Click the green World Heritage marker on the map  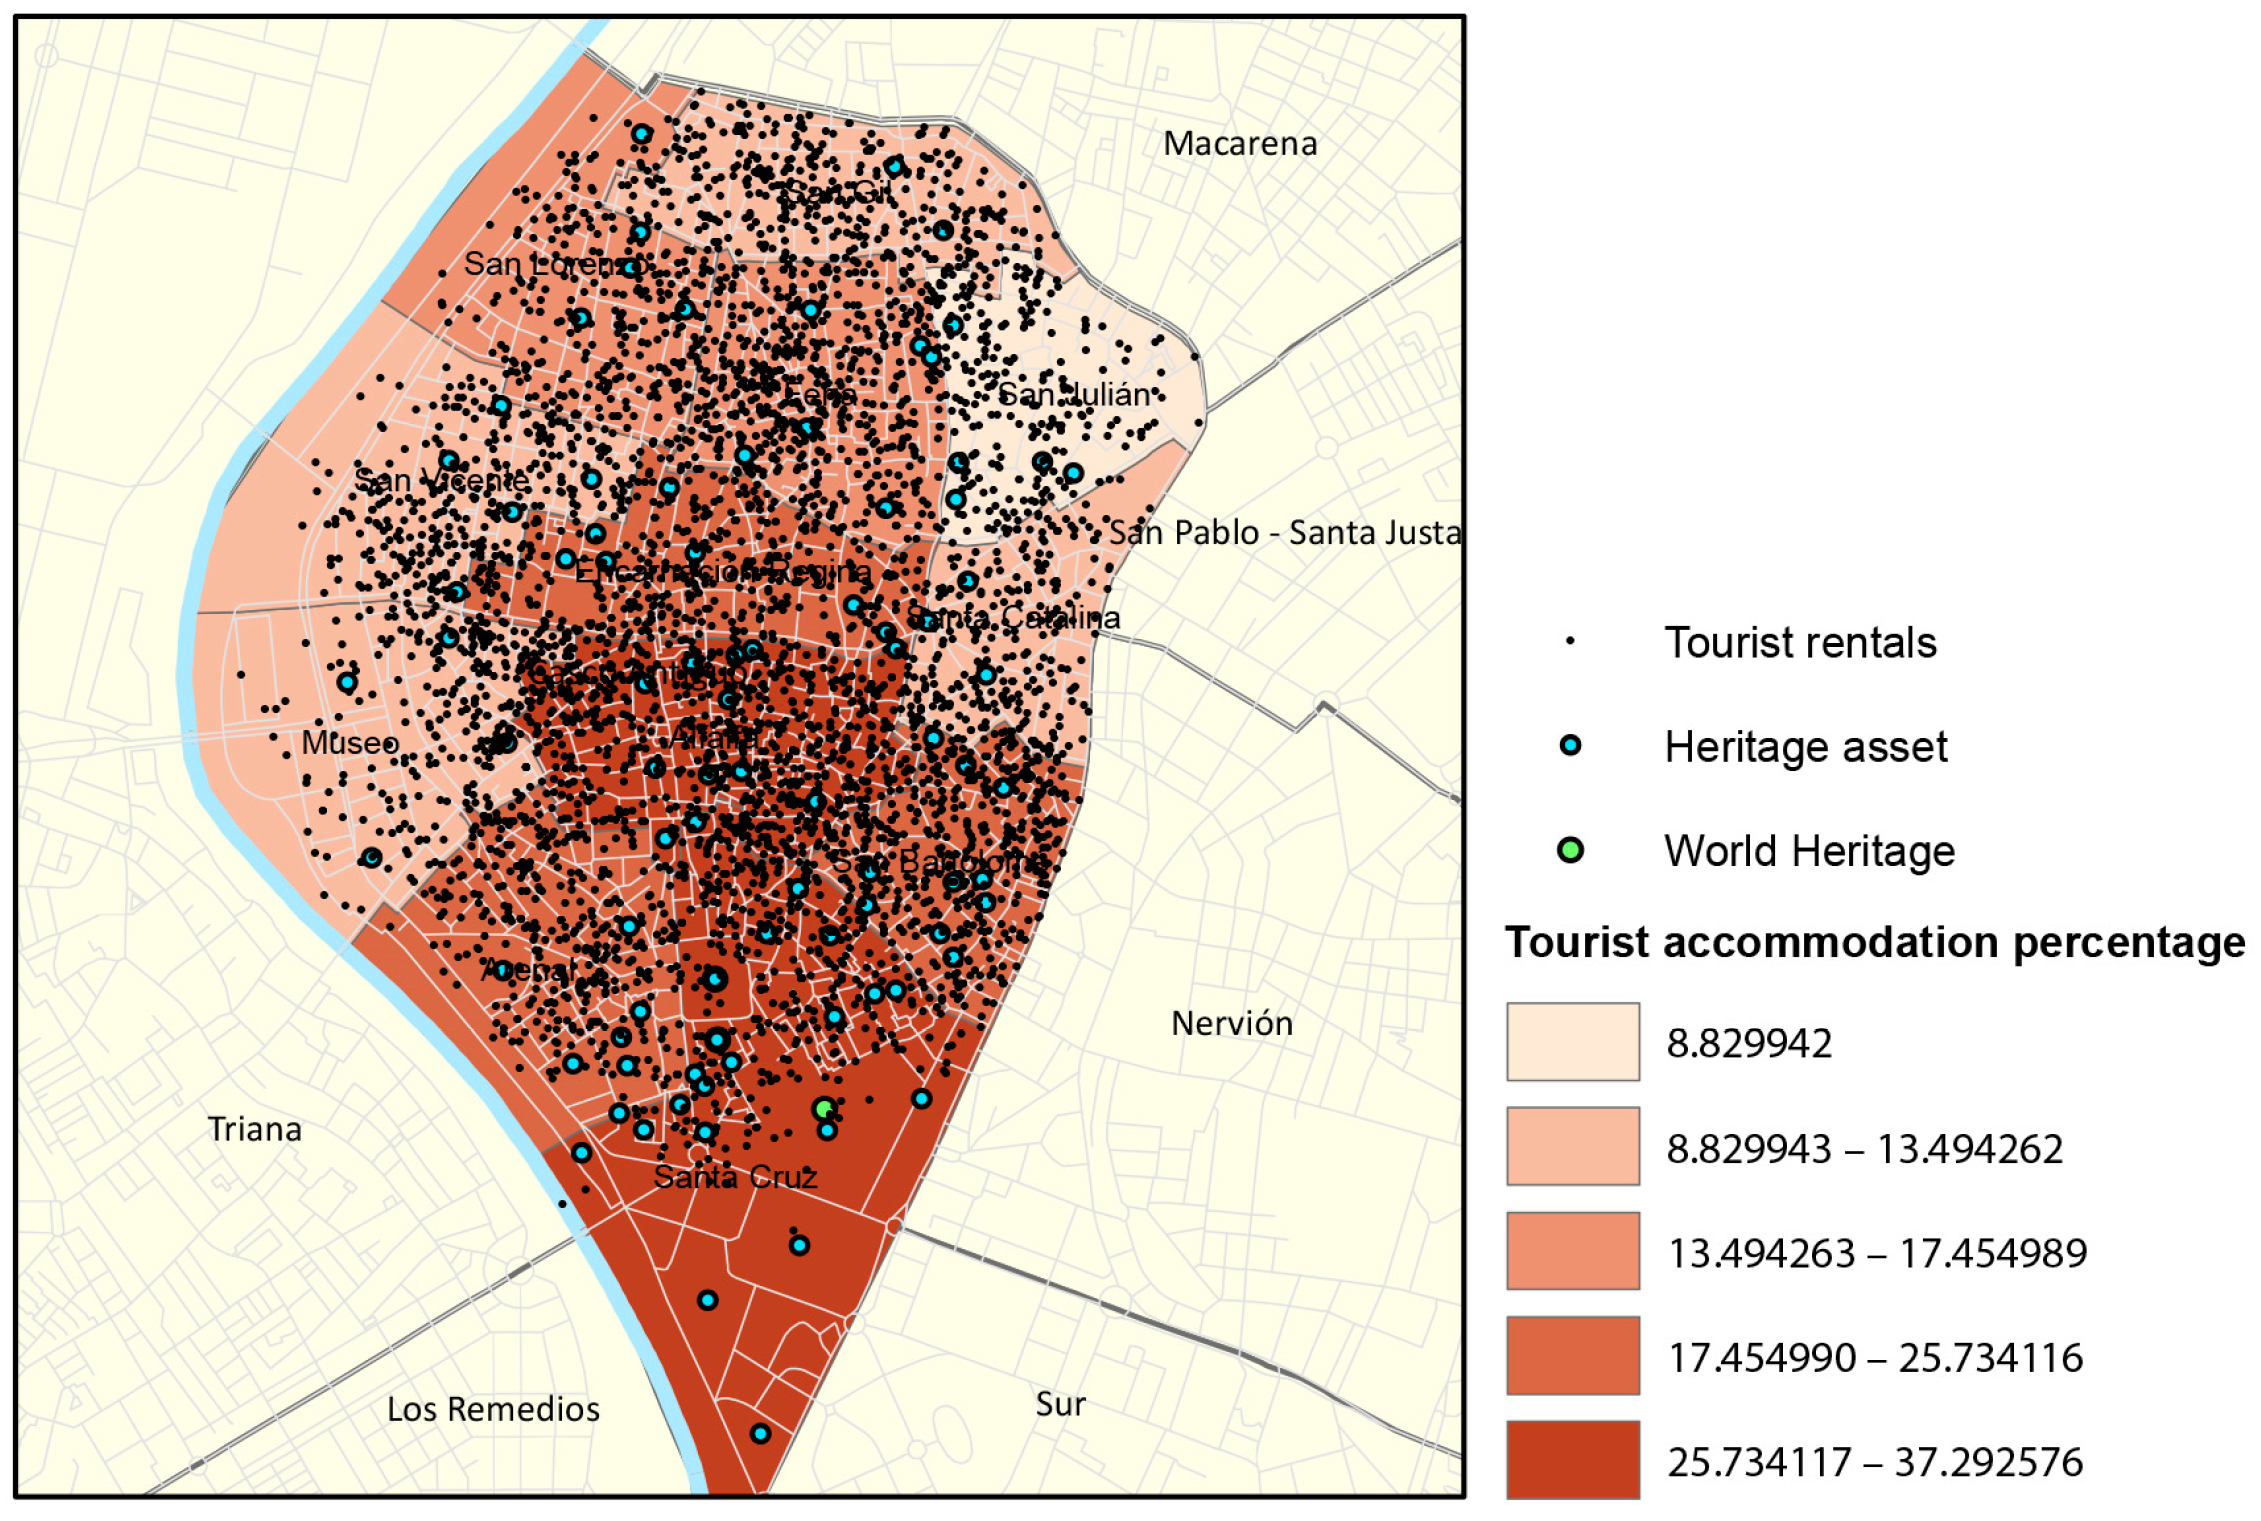pos(823,1109)
